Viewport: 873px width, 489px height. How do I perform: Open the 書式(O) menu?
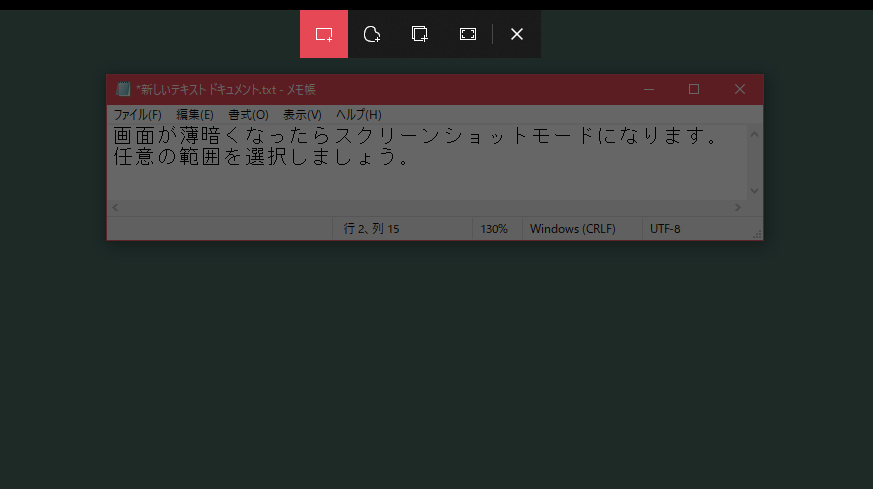pyautogui.click(x=248, y=115)
